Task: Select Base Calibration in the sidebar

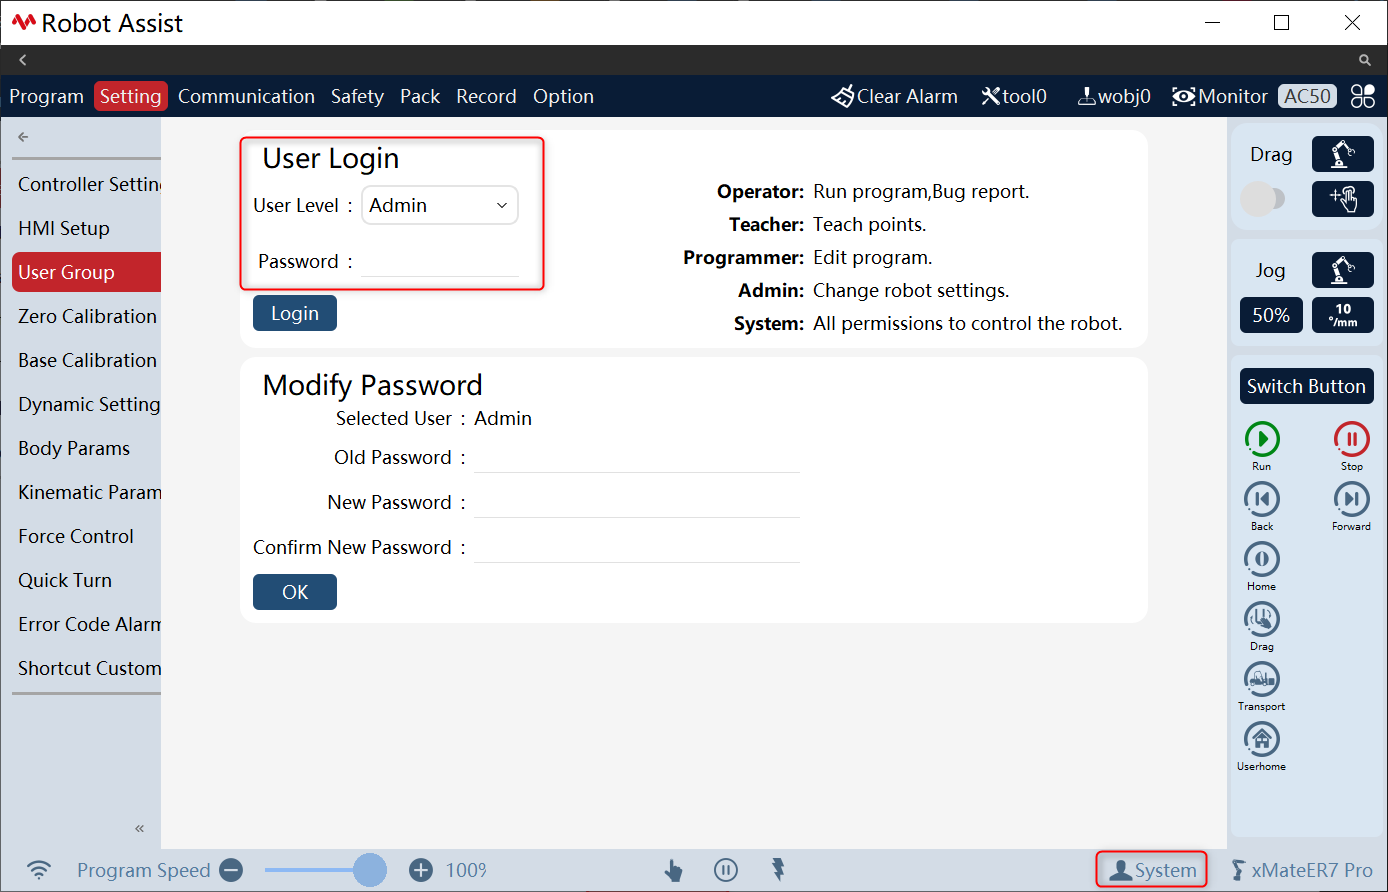Action: pos(87,360)
